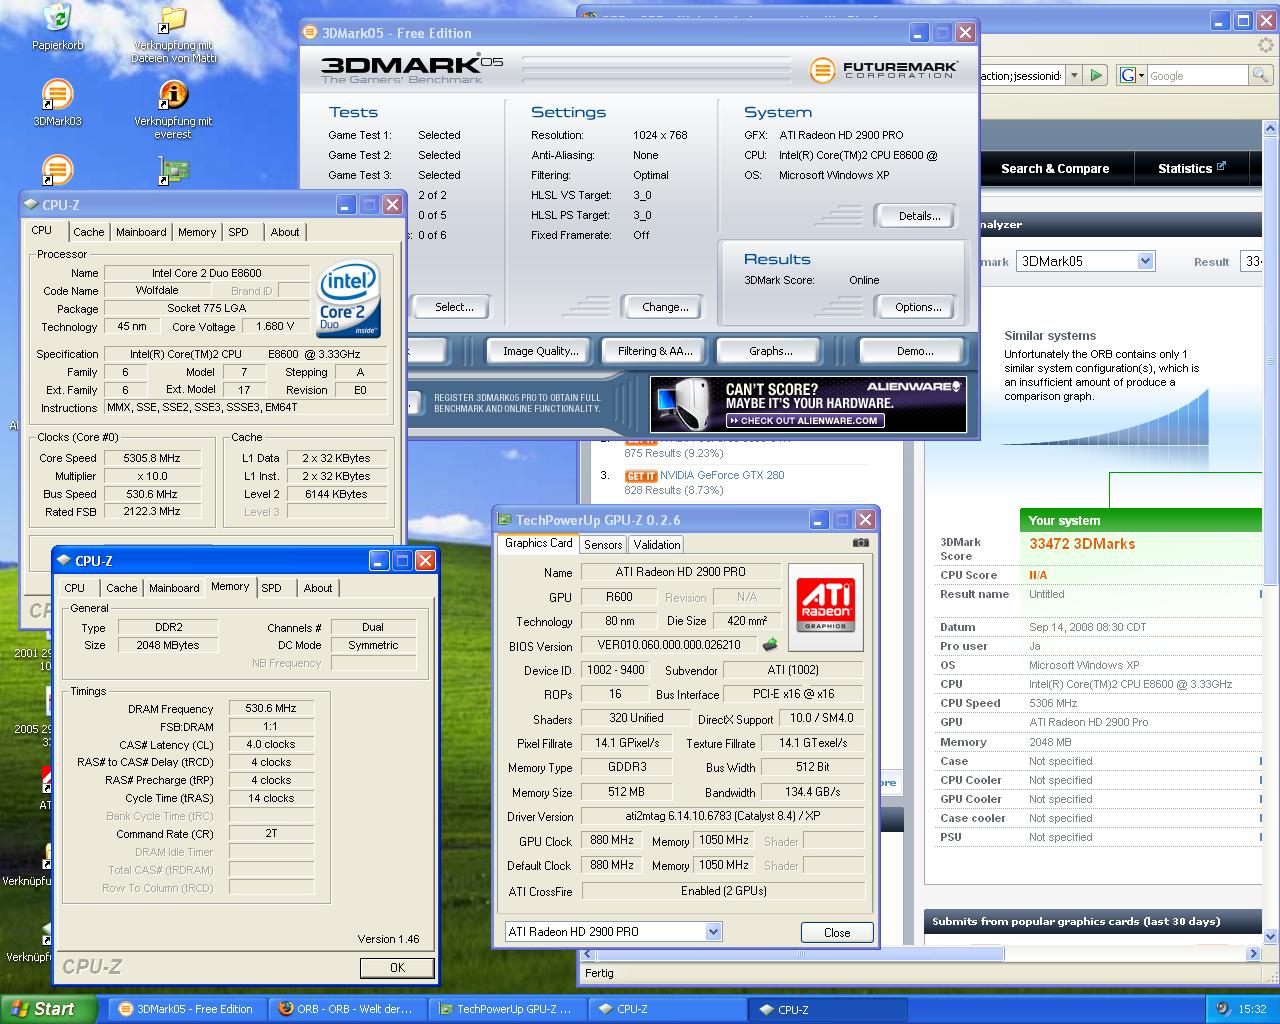Click the GPU-Z screenshot camera icon
The image size is (1280, 1024).
[x=860, y=543]
